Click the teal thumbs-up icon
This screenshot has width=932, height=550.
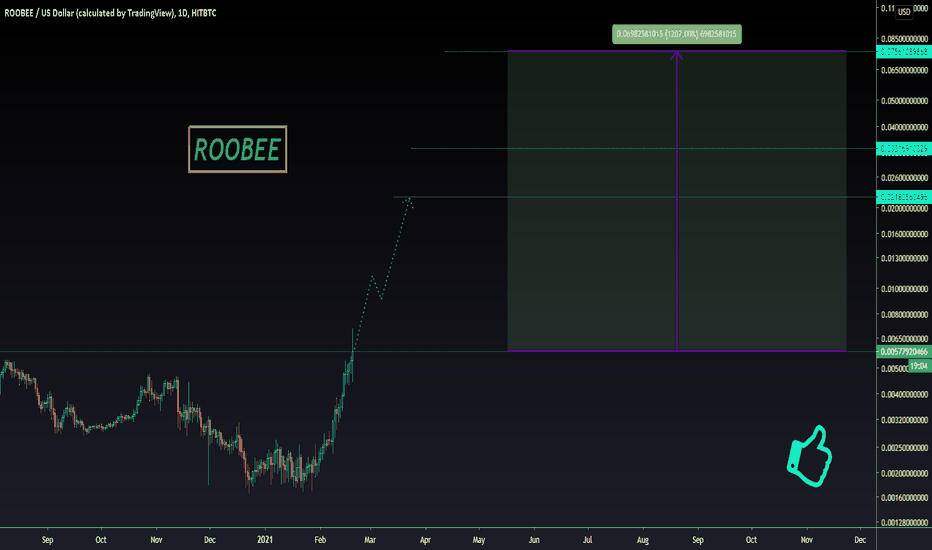tap(810, 456)
